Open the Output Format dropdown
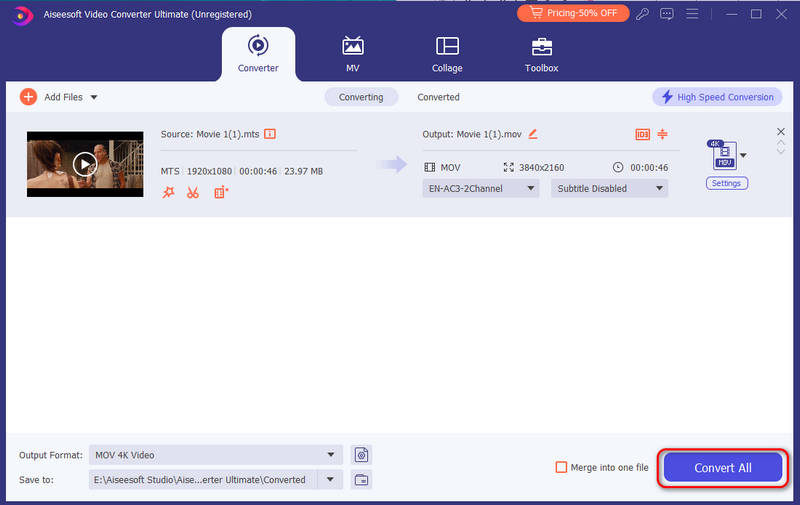Image resolution: width=800 pixels, height=505 pixels. click(x=216, y=454)
